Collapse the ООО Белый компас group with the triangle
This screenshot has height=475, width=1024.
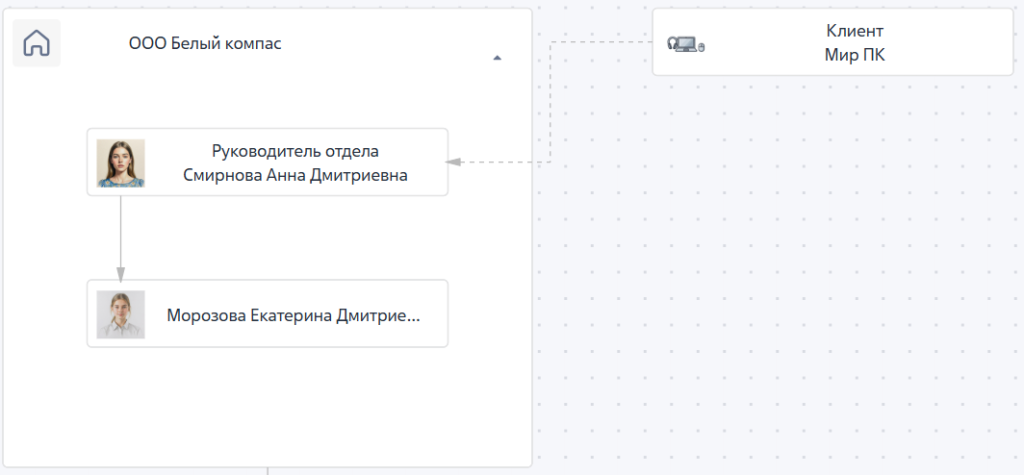[x=497, y=58]
